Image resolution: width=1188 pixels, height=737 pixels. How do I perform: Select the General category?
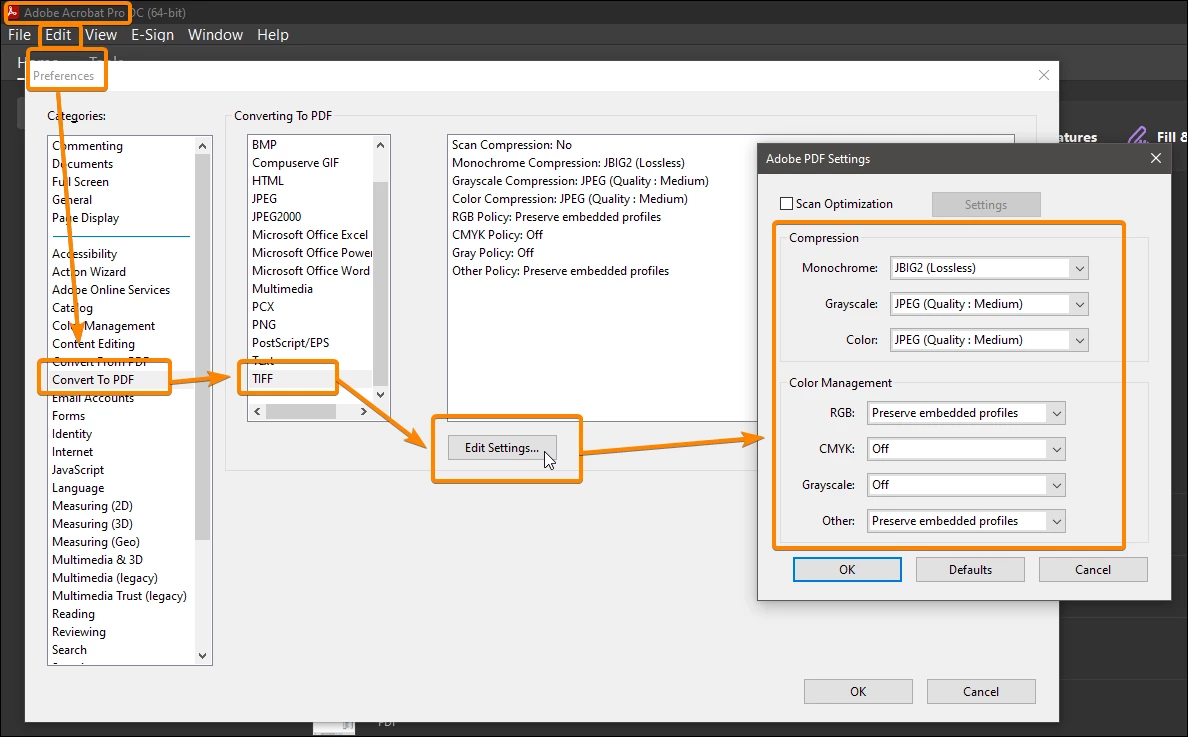72,200
